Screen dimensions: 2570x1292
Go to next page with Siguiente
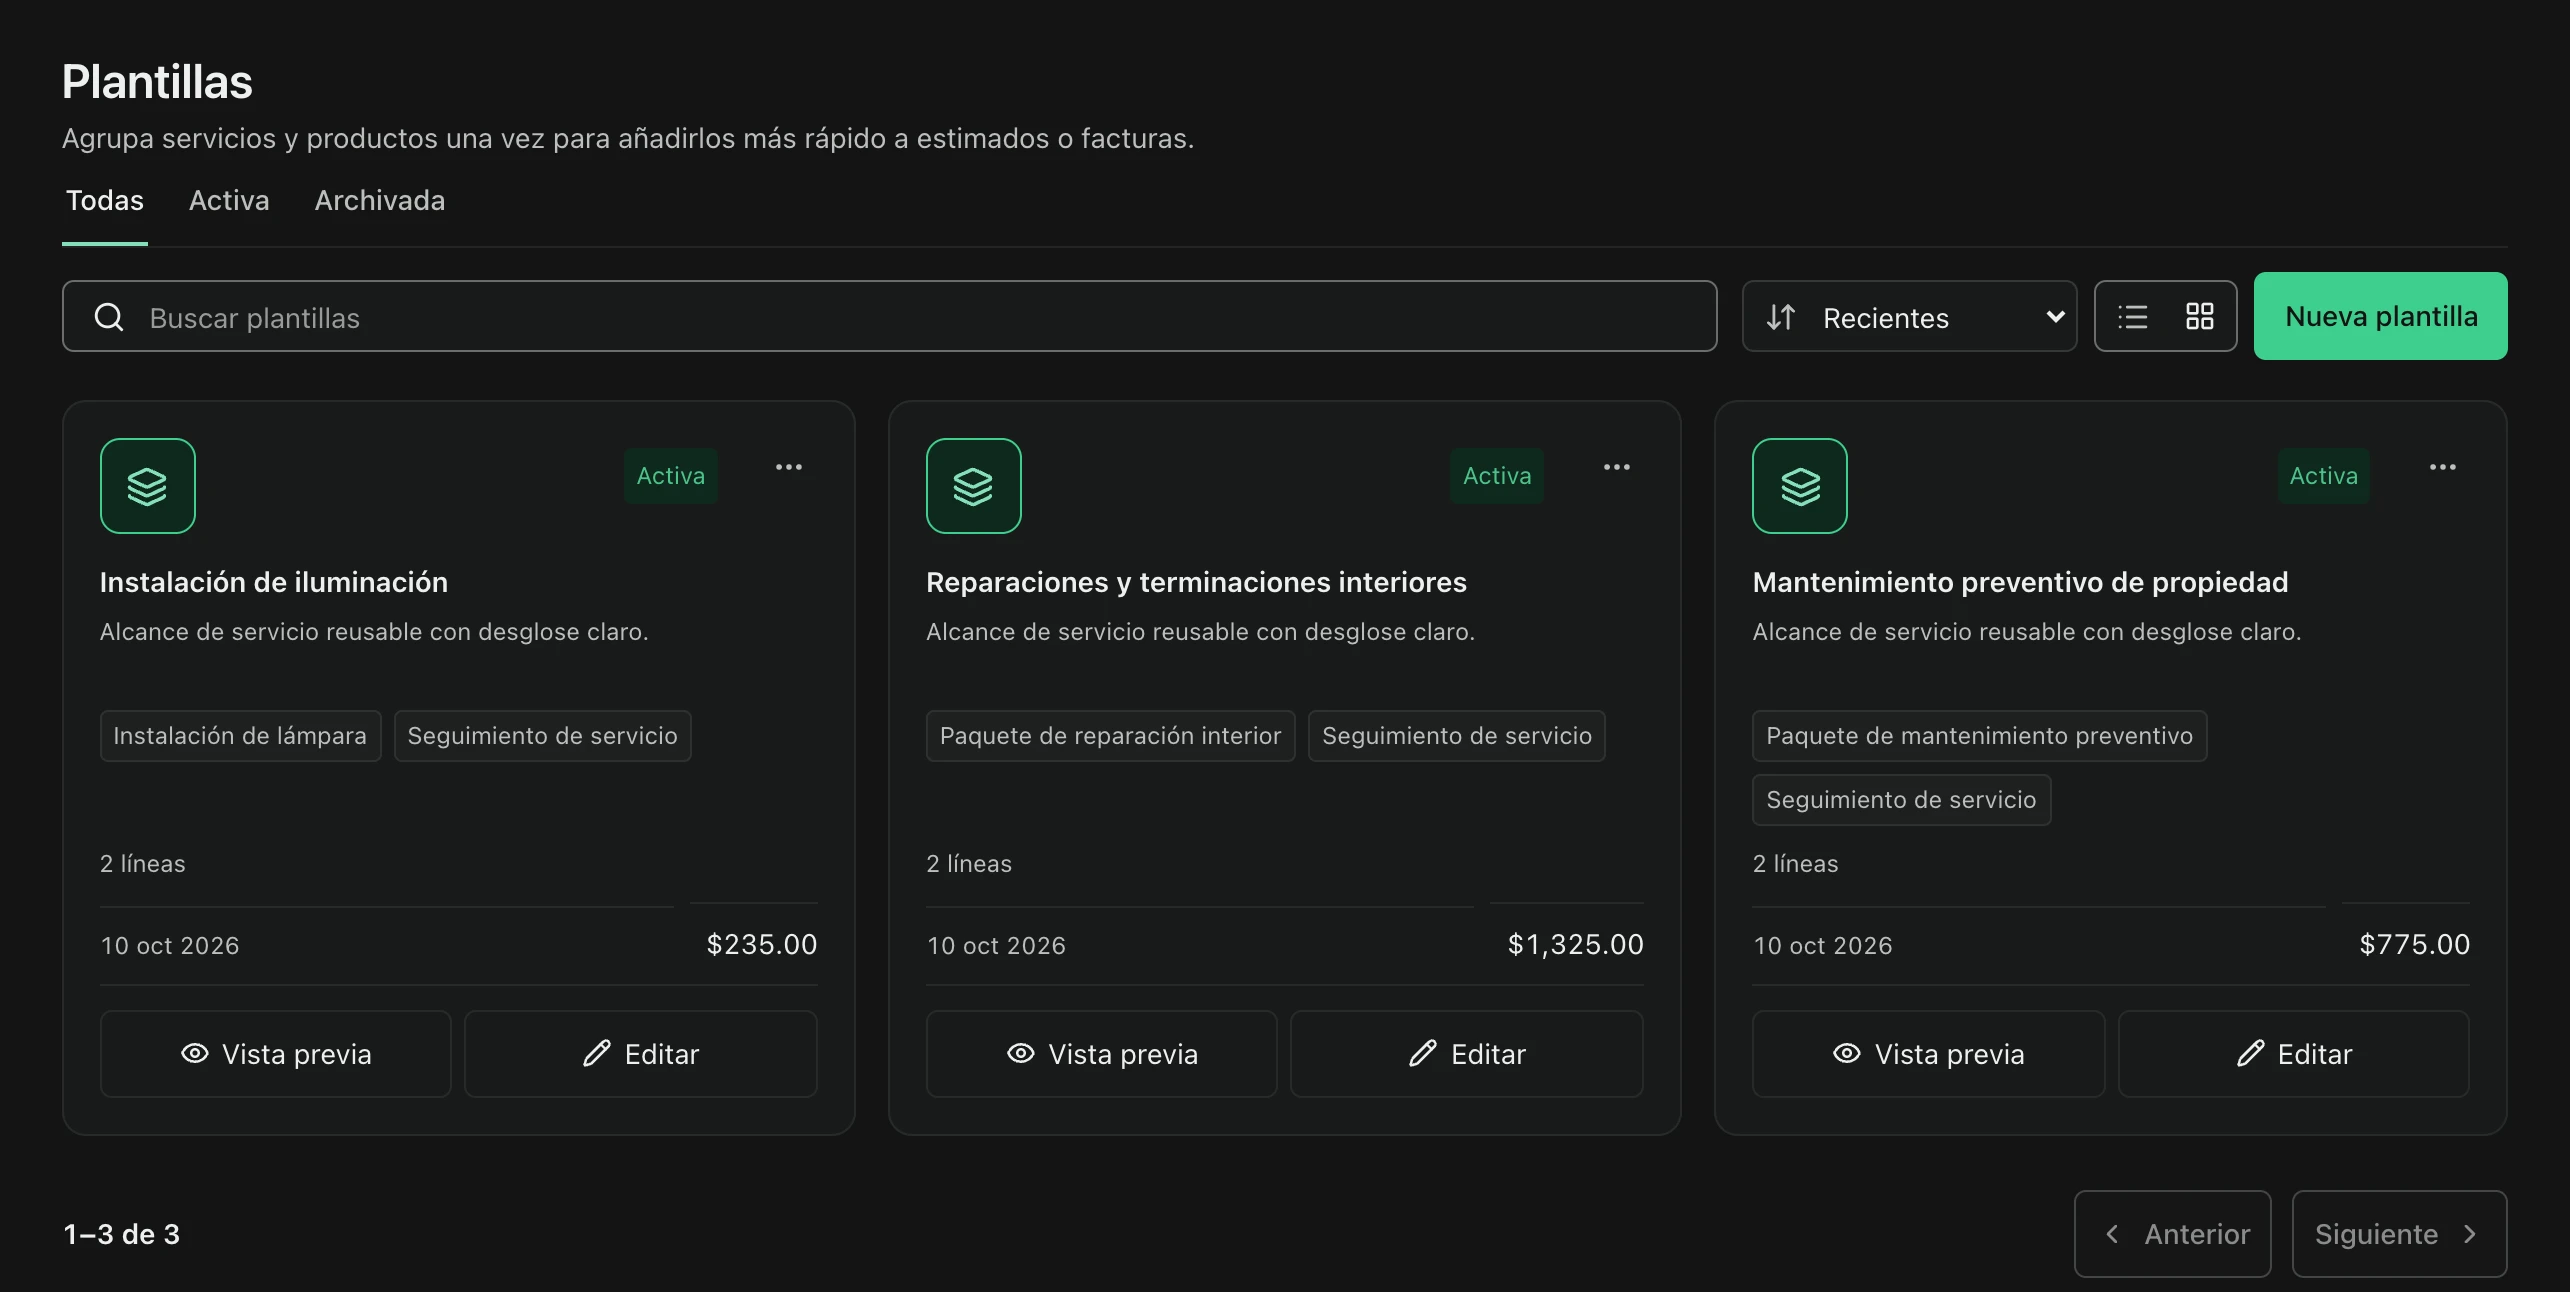(2399, 1234)
